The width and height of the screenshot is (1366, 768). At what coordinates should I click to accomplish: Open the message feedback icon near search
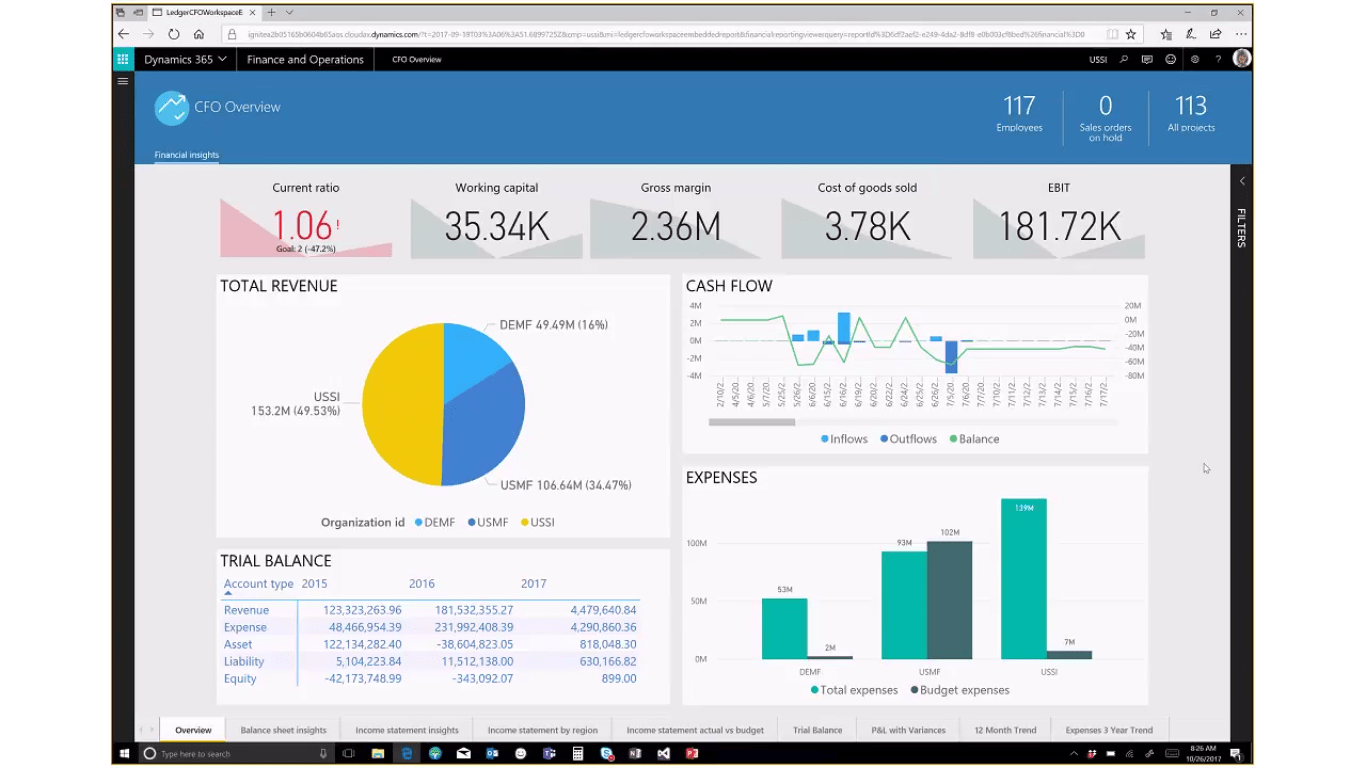point(1148,59)
